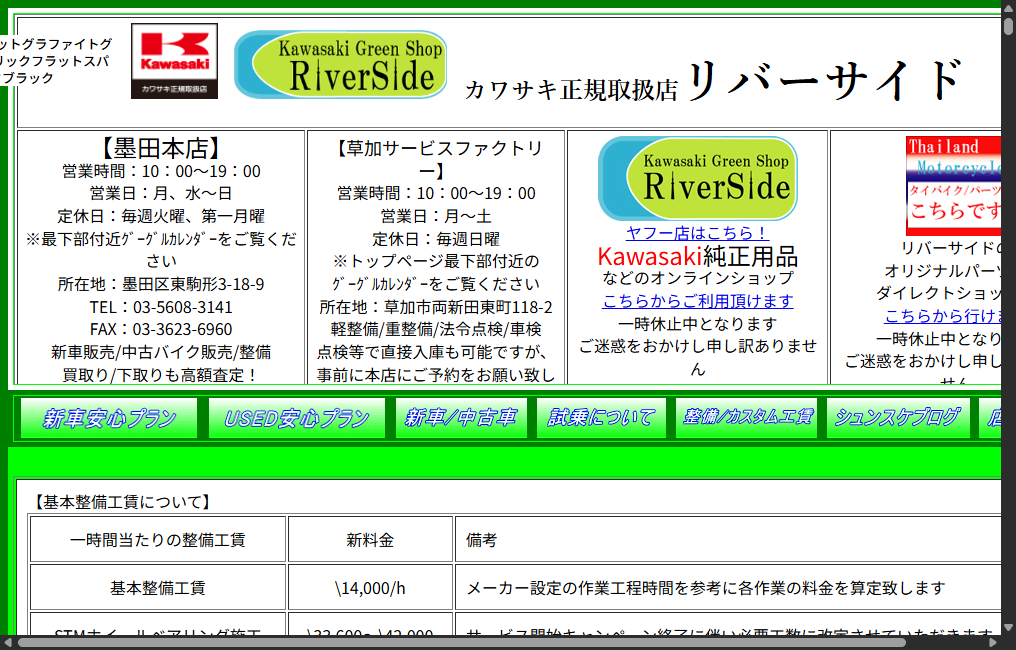Click the 軽整備/重整備/法令点検/車検 line
Screen dimensions: 1016x650
[x=435, y=329]
